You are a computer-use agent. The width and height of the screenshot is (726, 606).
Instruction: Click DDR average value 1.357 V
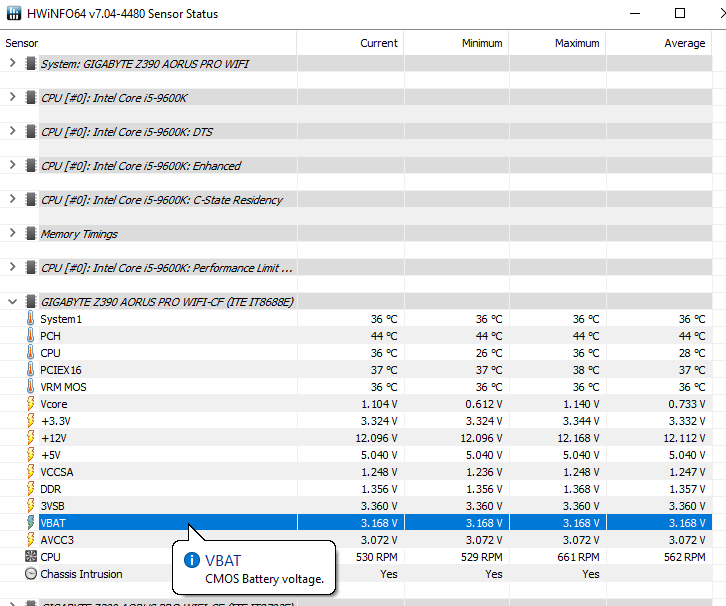tap(687, 489)
